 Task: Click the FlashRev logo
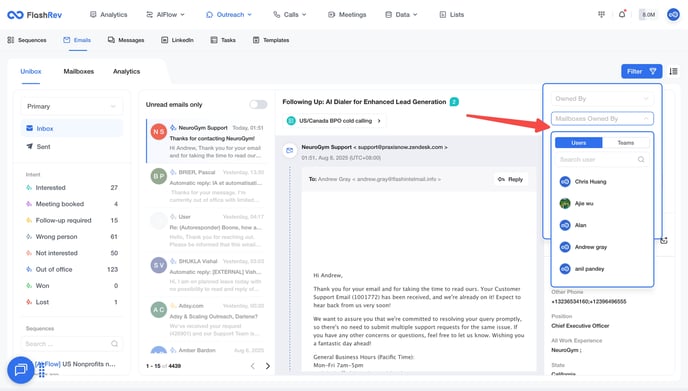pyautogui.click(x=35, y=15)
